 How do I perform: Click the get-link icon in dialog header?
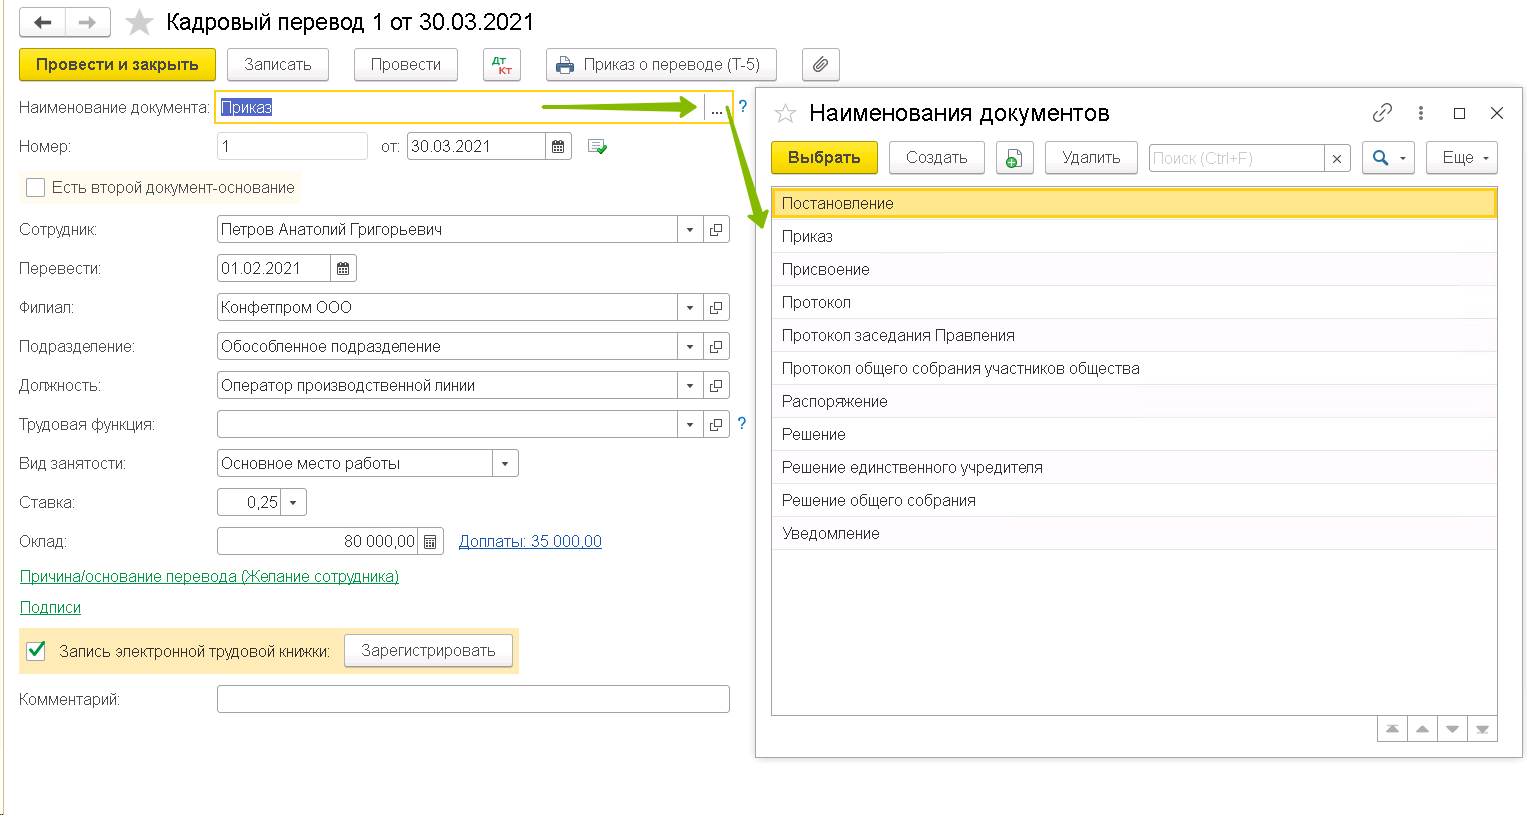(x=1382, y=113)
